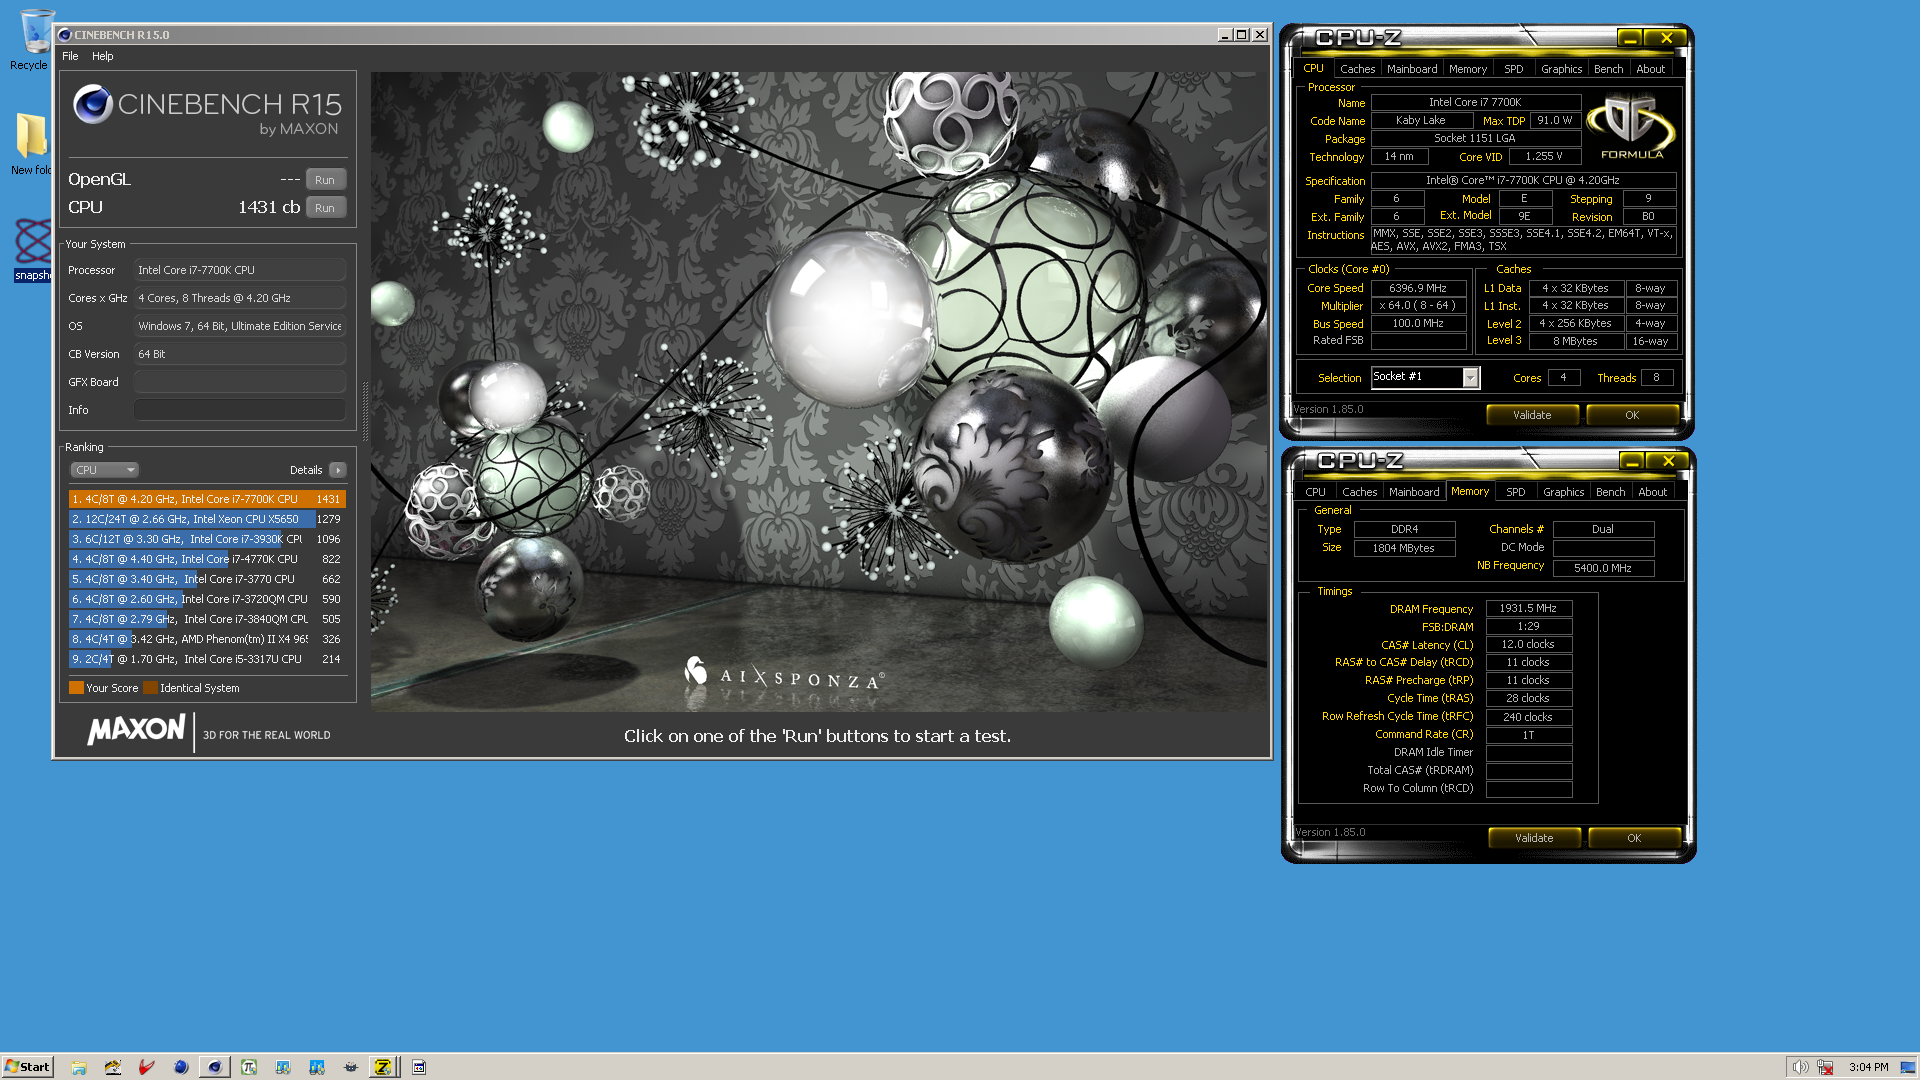Click OK in the upper CPU-Z window
Screen dimensions: 1920x1080
[1632, 415]
